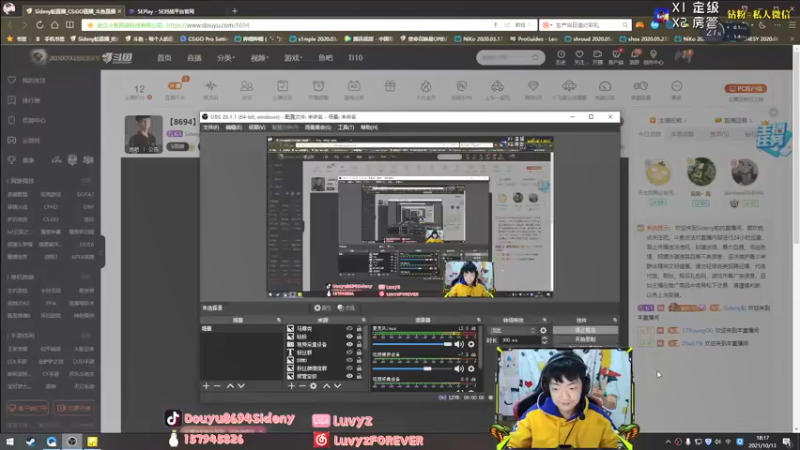Open first mixer channel's settings gear

(x=471, y=344)
